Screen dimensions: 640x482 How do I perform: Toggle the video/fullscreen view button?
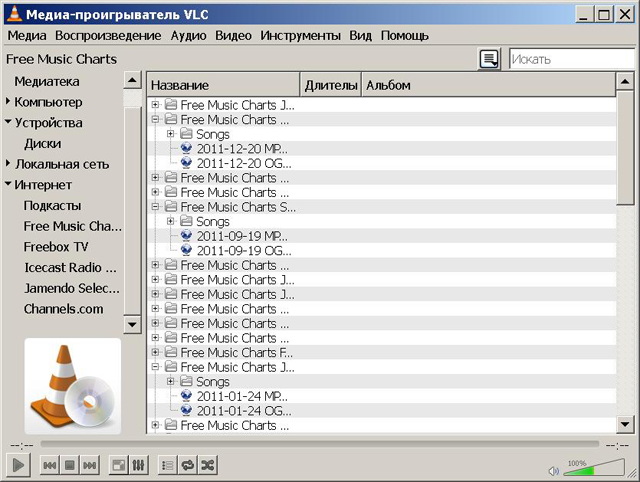pyautogui.click(x=119, y=465)
